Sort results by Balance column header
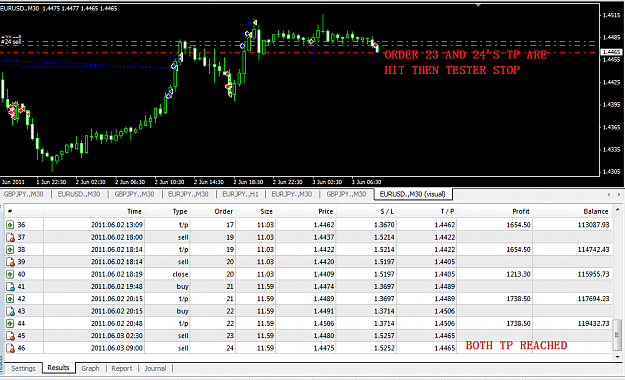625x380 pixels. pos(596,211)
